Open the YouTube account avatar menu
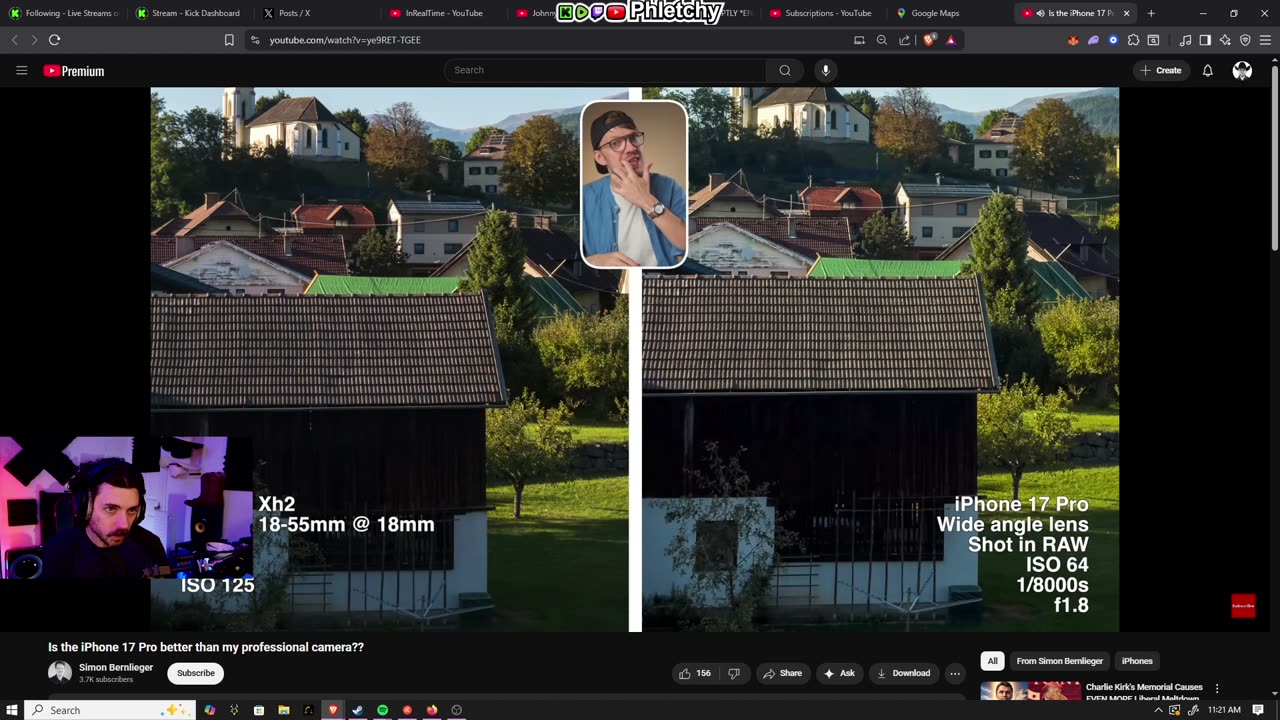1280x720 pixels. tap(1242, 71)
